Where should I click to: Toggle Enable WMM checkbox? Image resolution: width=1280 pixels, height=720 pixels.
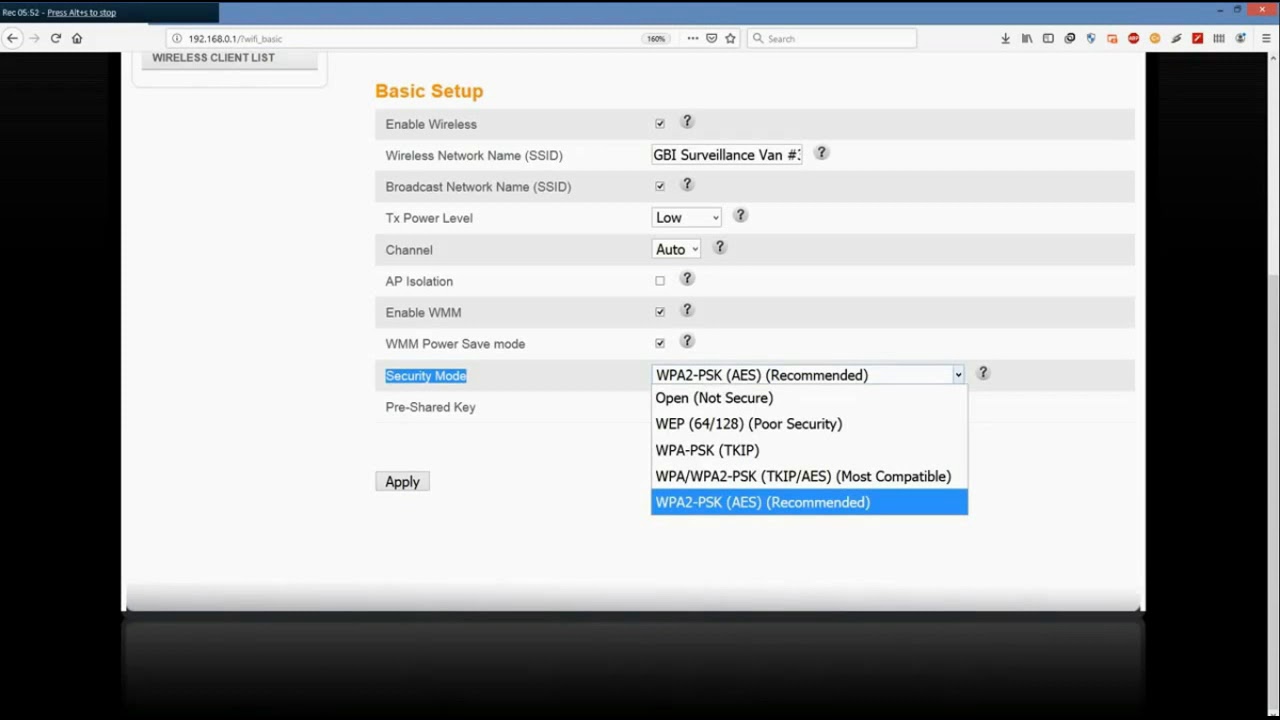coord(660,312)
